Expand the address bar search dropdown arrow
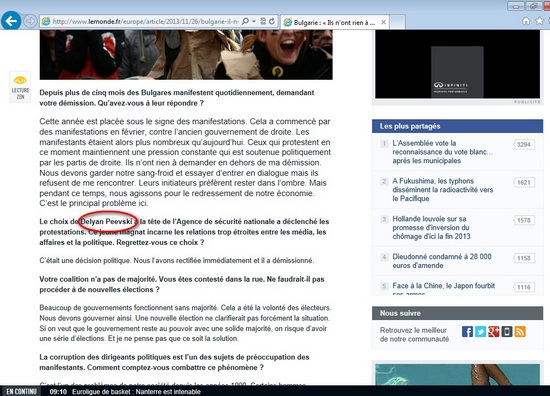Screen dimensions: 550x396 coord(254,21)
